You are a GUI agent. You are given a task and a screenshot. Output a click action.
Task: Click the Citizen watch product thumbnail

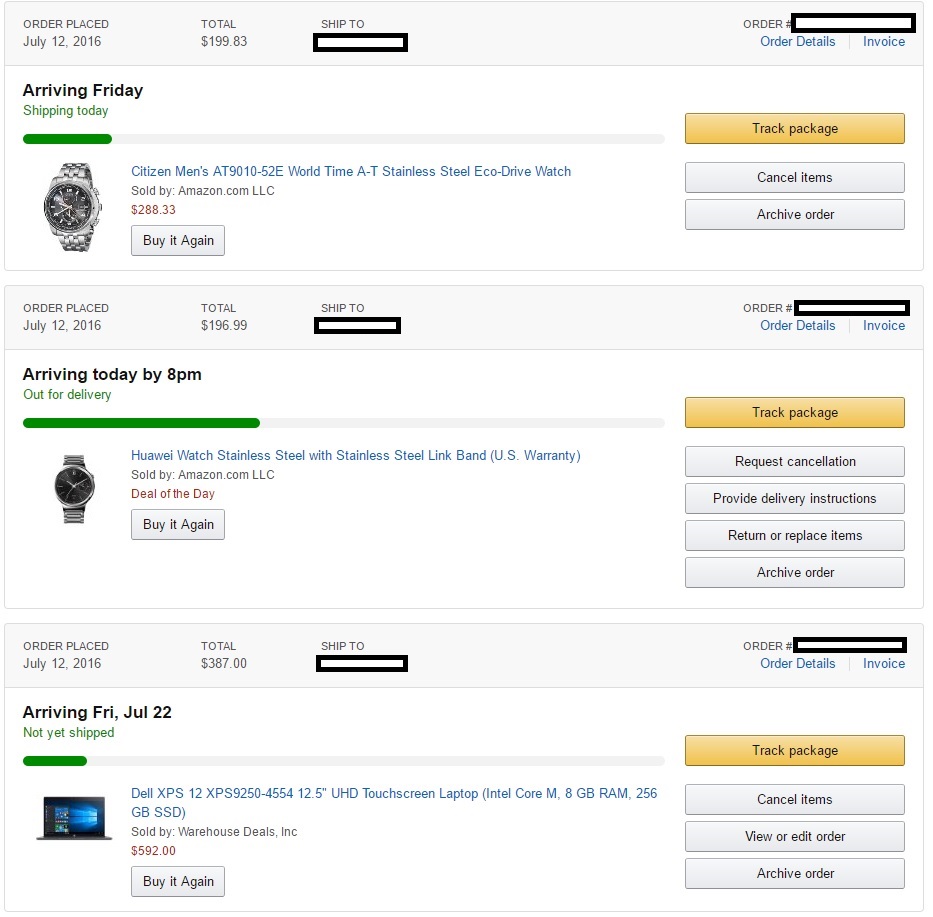point(73,207)
